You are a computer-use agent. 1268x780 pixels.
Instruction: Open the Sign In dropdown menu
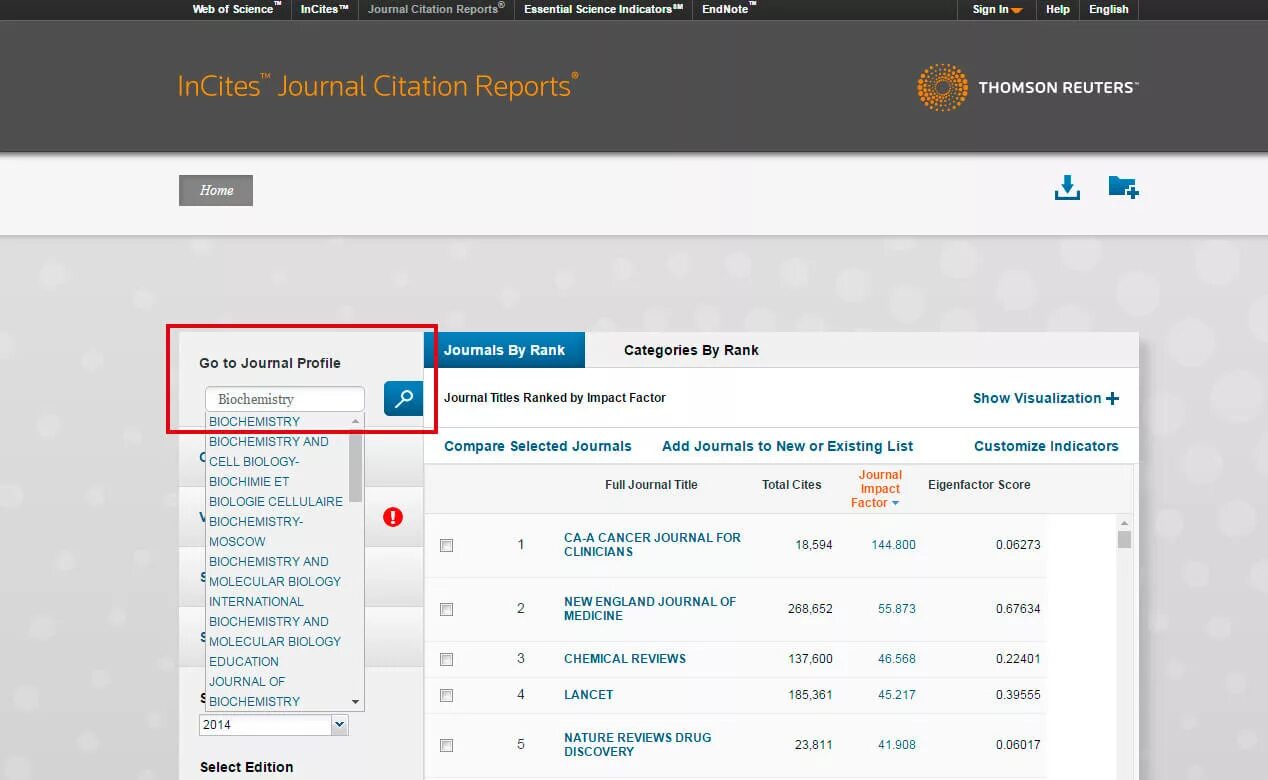click(997, 9)
